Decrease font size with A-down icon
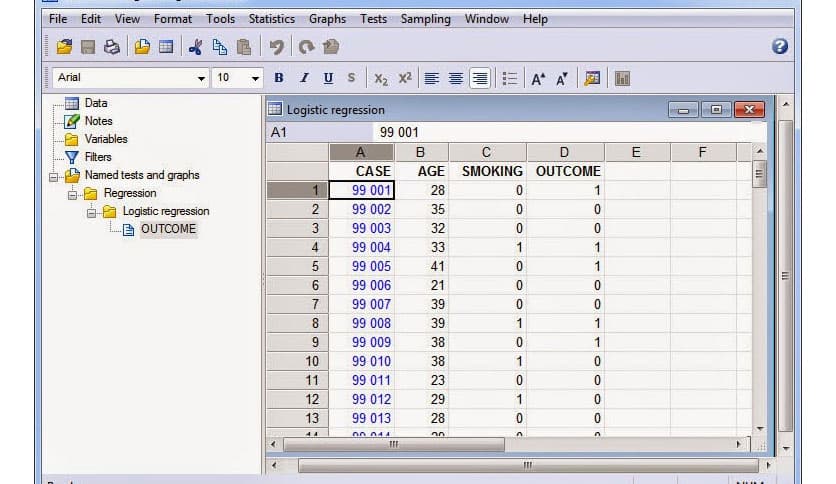The width and height of the screenshot is (836, 484). (562, 79)
